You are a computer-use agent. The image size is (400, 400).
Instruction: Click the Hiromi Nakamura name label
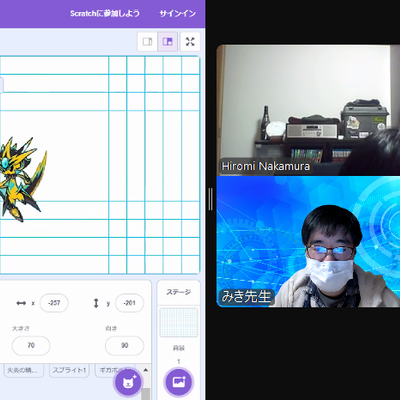tap(266, 166)
